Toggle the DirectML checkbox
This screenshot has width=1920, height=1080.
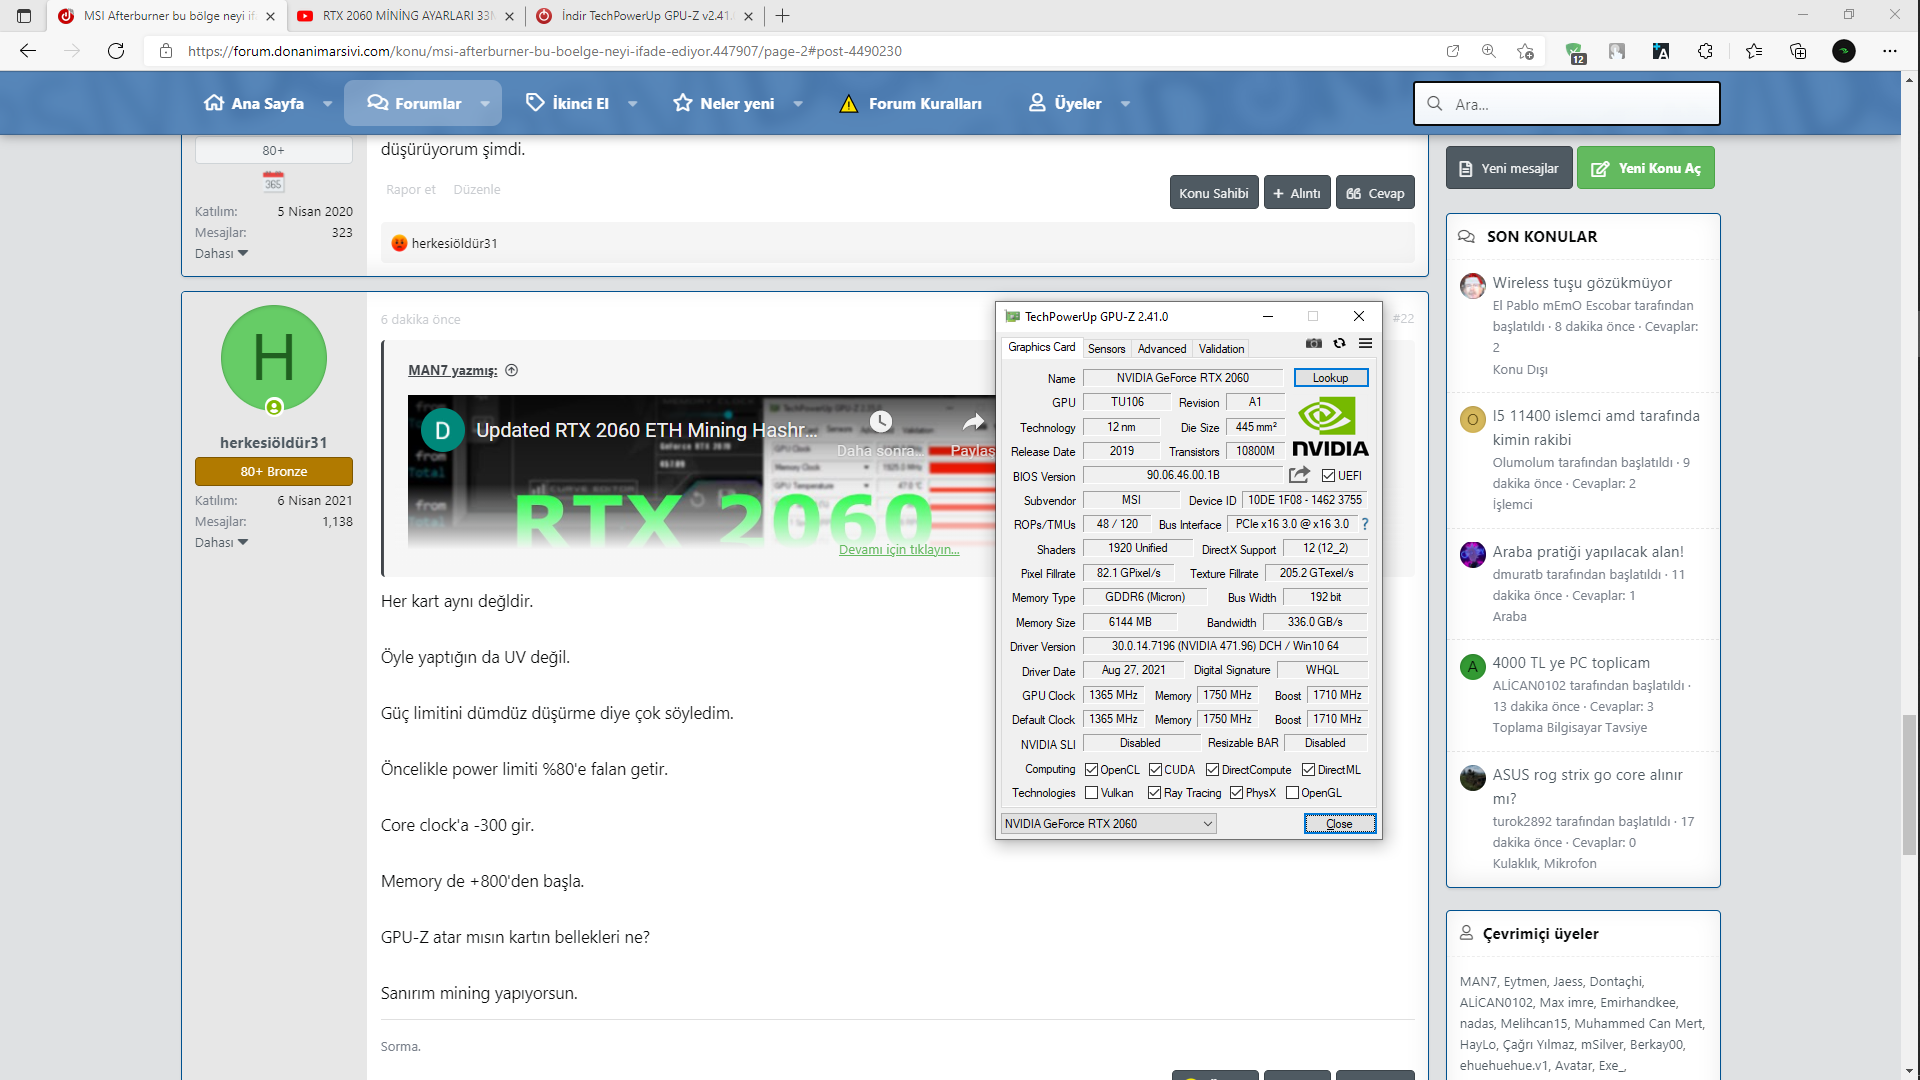tap(1308, 770)
